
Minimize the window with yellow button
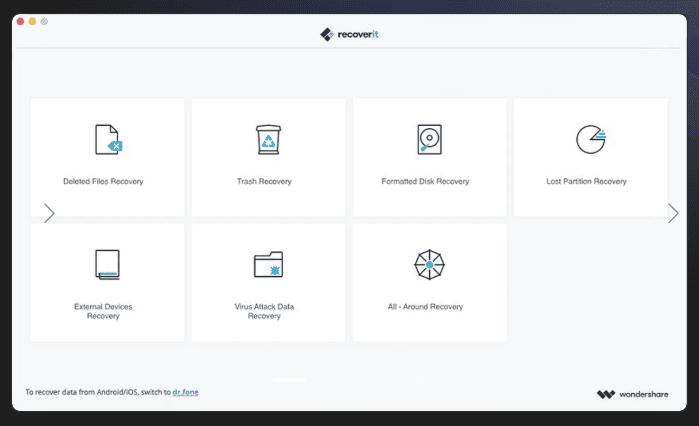coord(32,21)
